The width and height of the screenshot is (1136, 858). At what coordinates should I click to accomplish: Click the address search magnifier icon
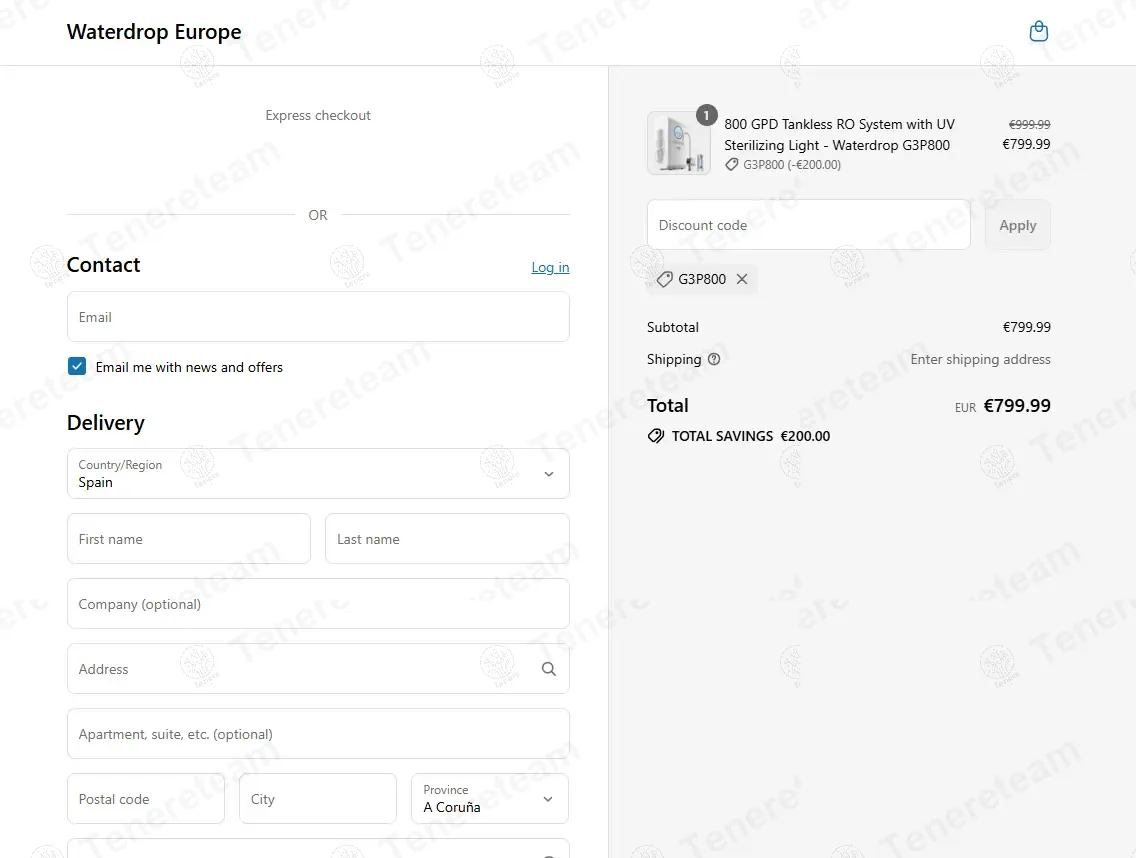tap(548, 669)
